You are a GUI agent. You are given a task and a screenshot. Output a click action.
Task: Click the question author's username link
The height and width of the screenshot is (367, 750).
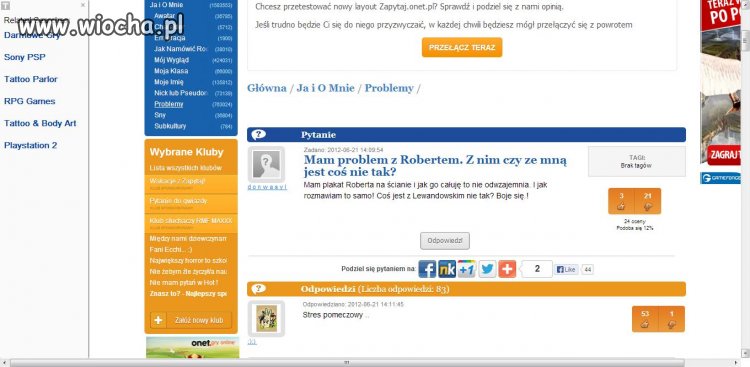coord(267,187)
